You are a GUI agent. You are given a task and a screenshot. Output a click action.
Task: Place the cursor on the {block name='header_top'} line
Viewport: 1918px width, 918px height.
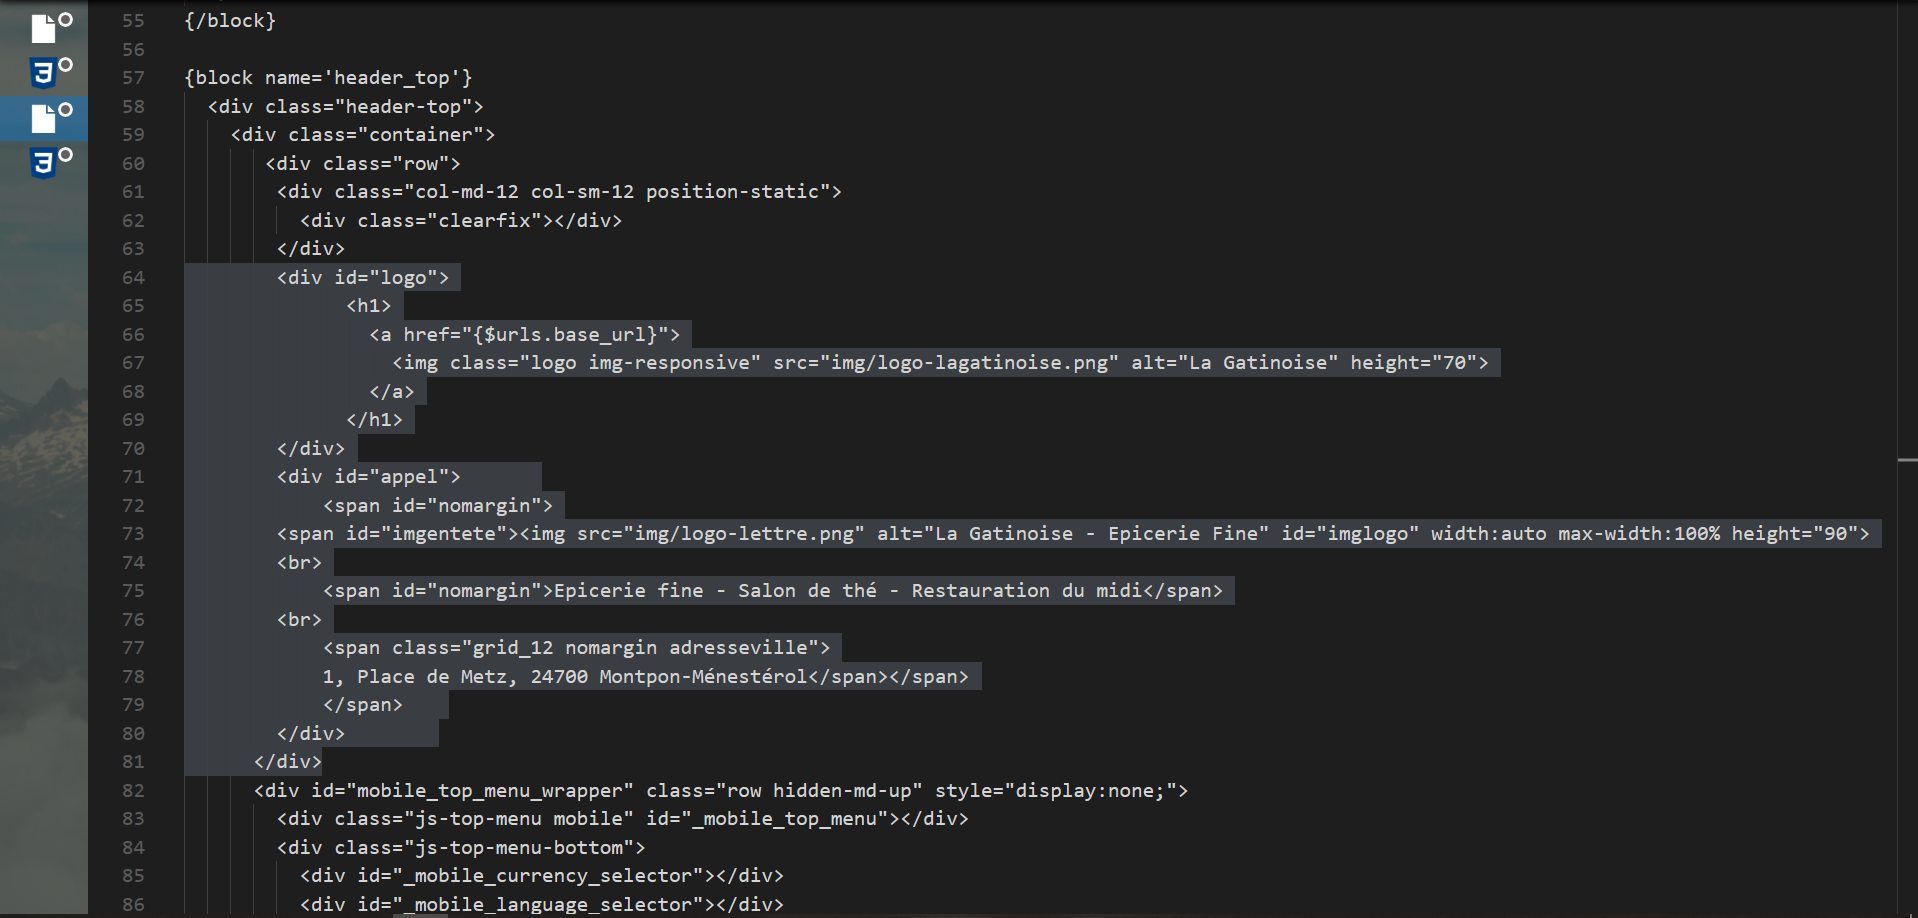click(328, 78)
